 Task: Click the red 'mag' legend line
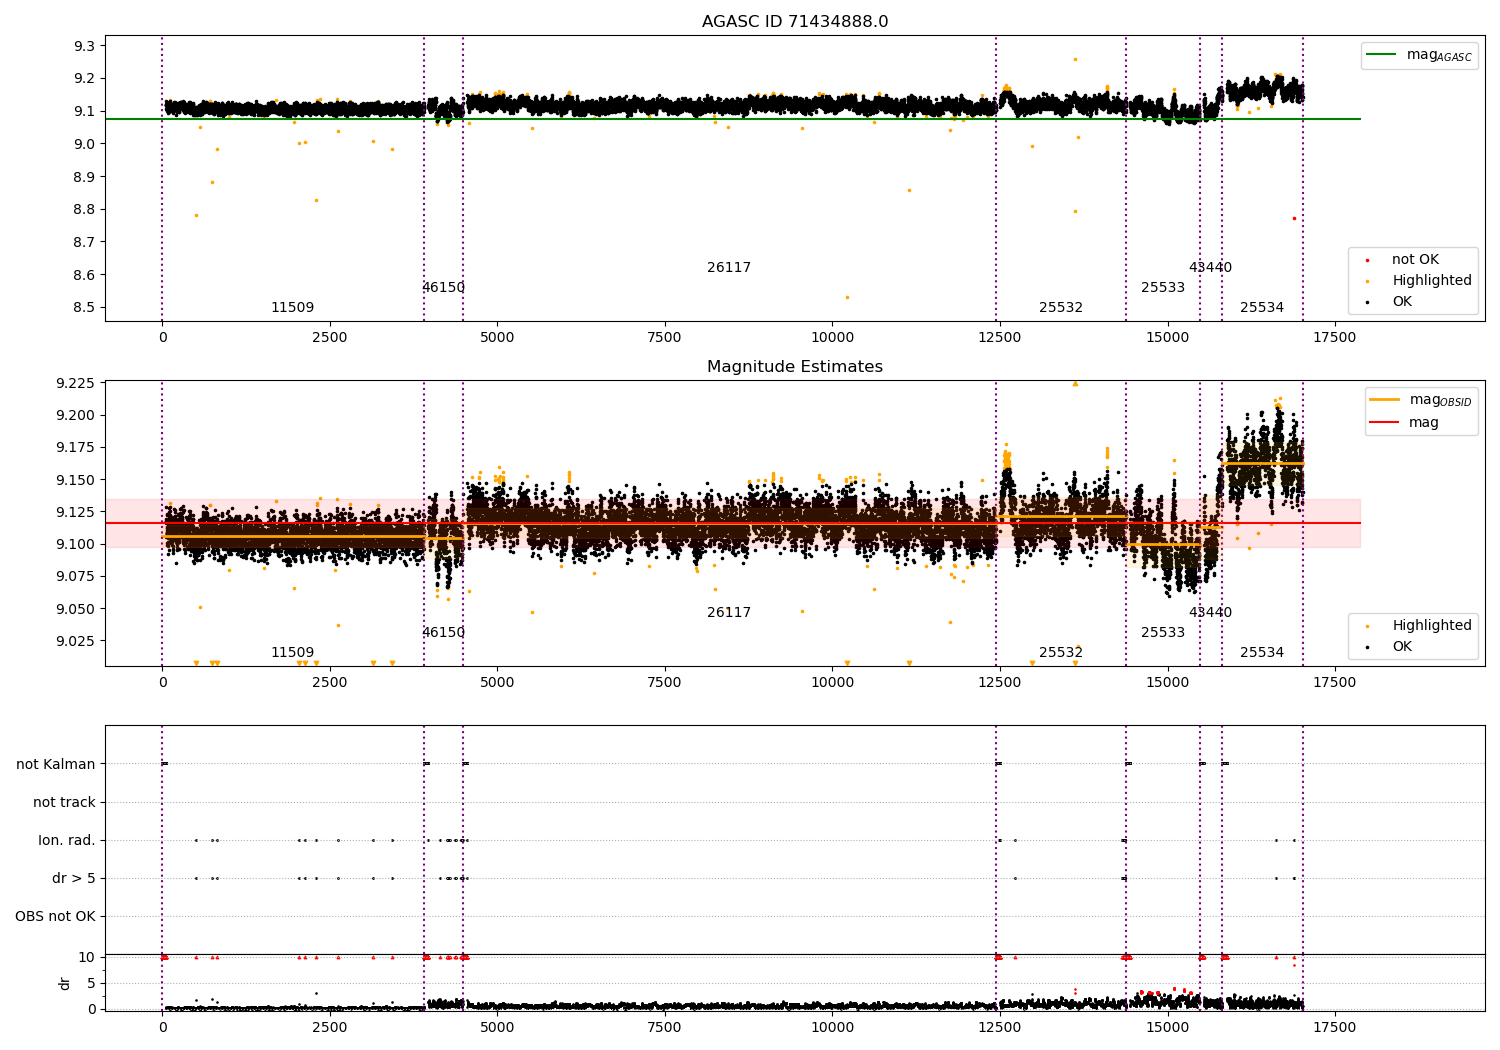1385,423
